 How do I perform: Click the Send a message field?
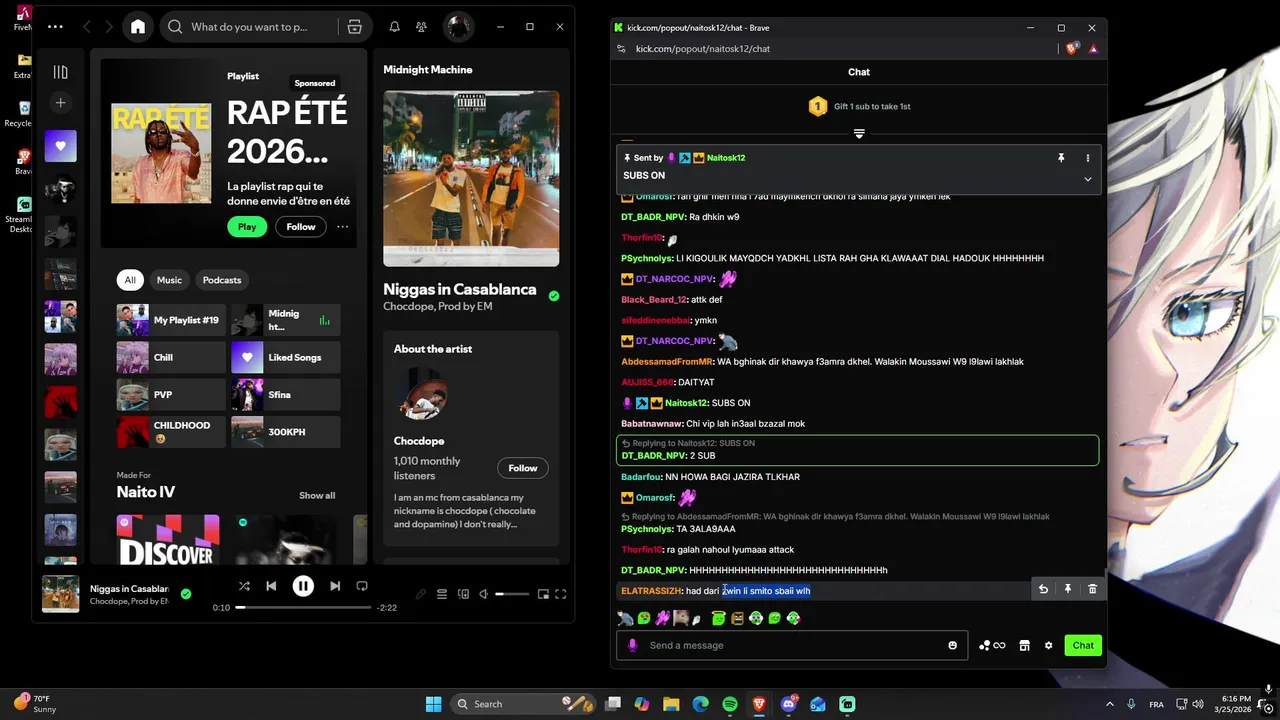click(791, 645)
